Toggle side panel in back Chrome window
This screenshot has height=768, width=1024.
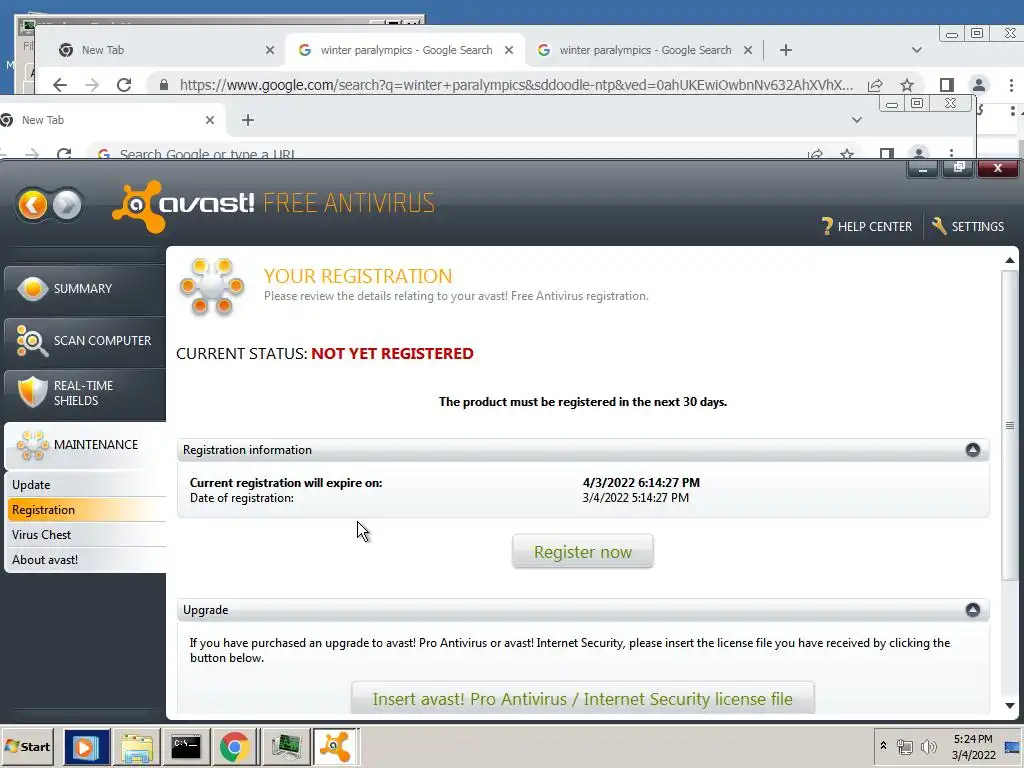pyautogui.click(x=946, y=85)
